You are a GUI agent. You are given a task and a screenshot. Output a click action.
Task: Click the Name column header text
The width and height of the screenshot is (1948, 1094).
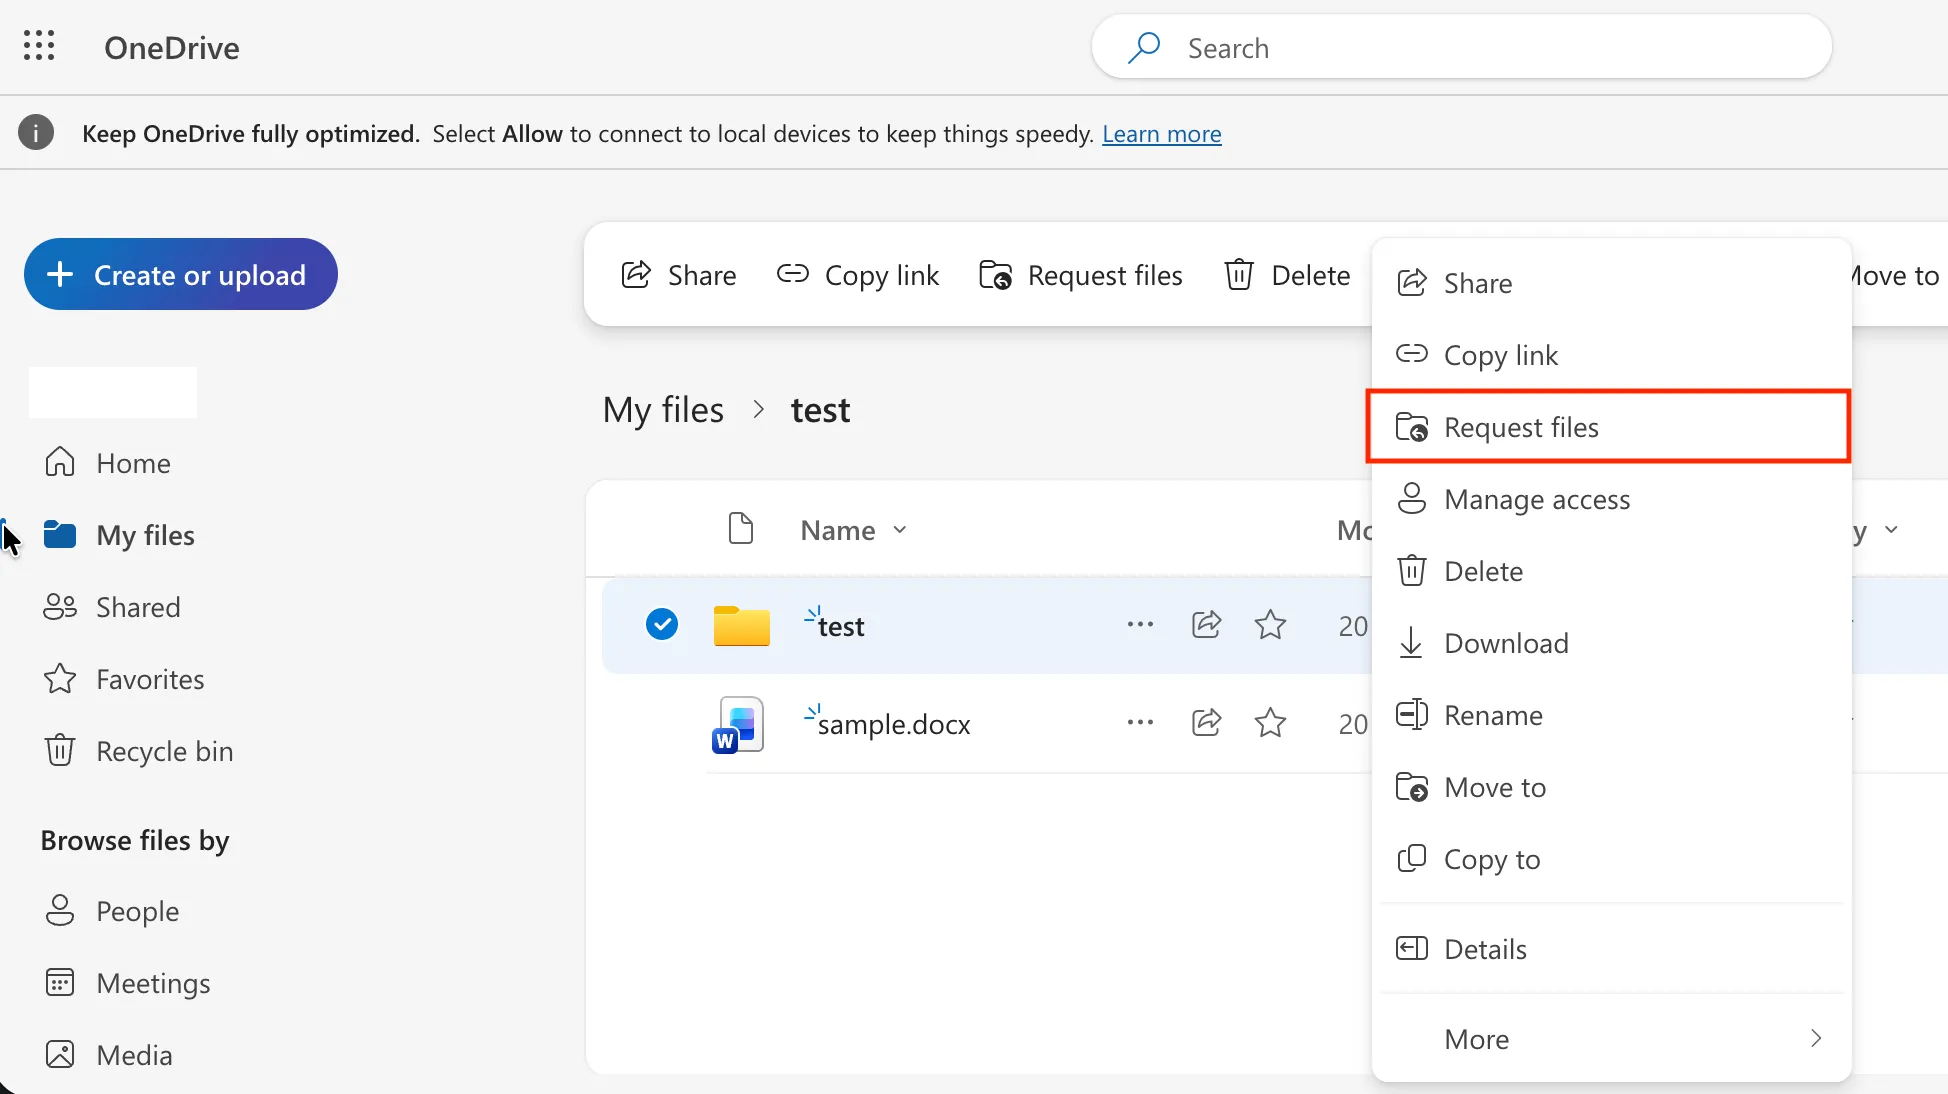click(x=838, y=529)
